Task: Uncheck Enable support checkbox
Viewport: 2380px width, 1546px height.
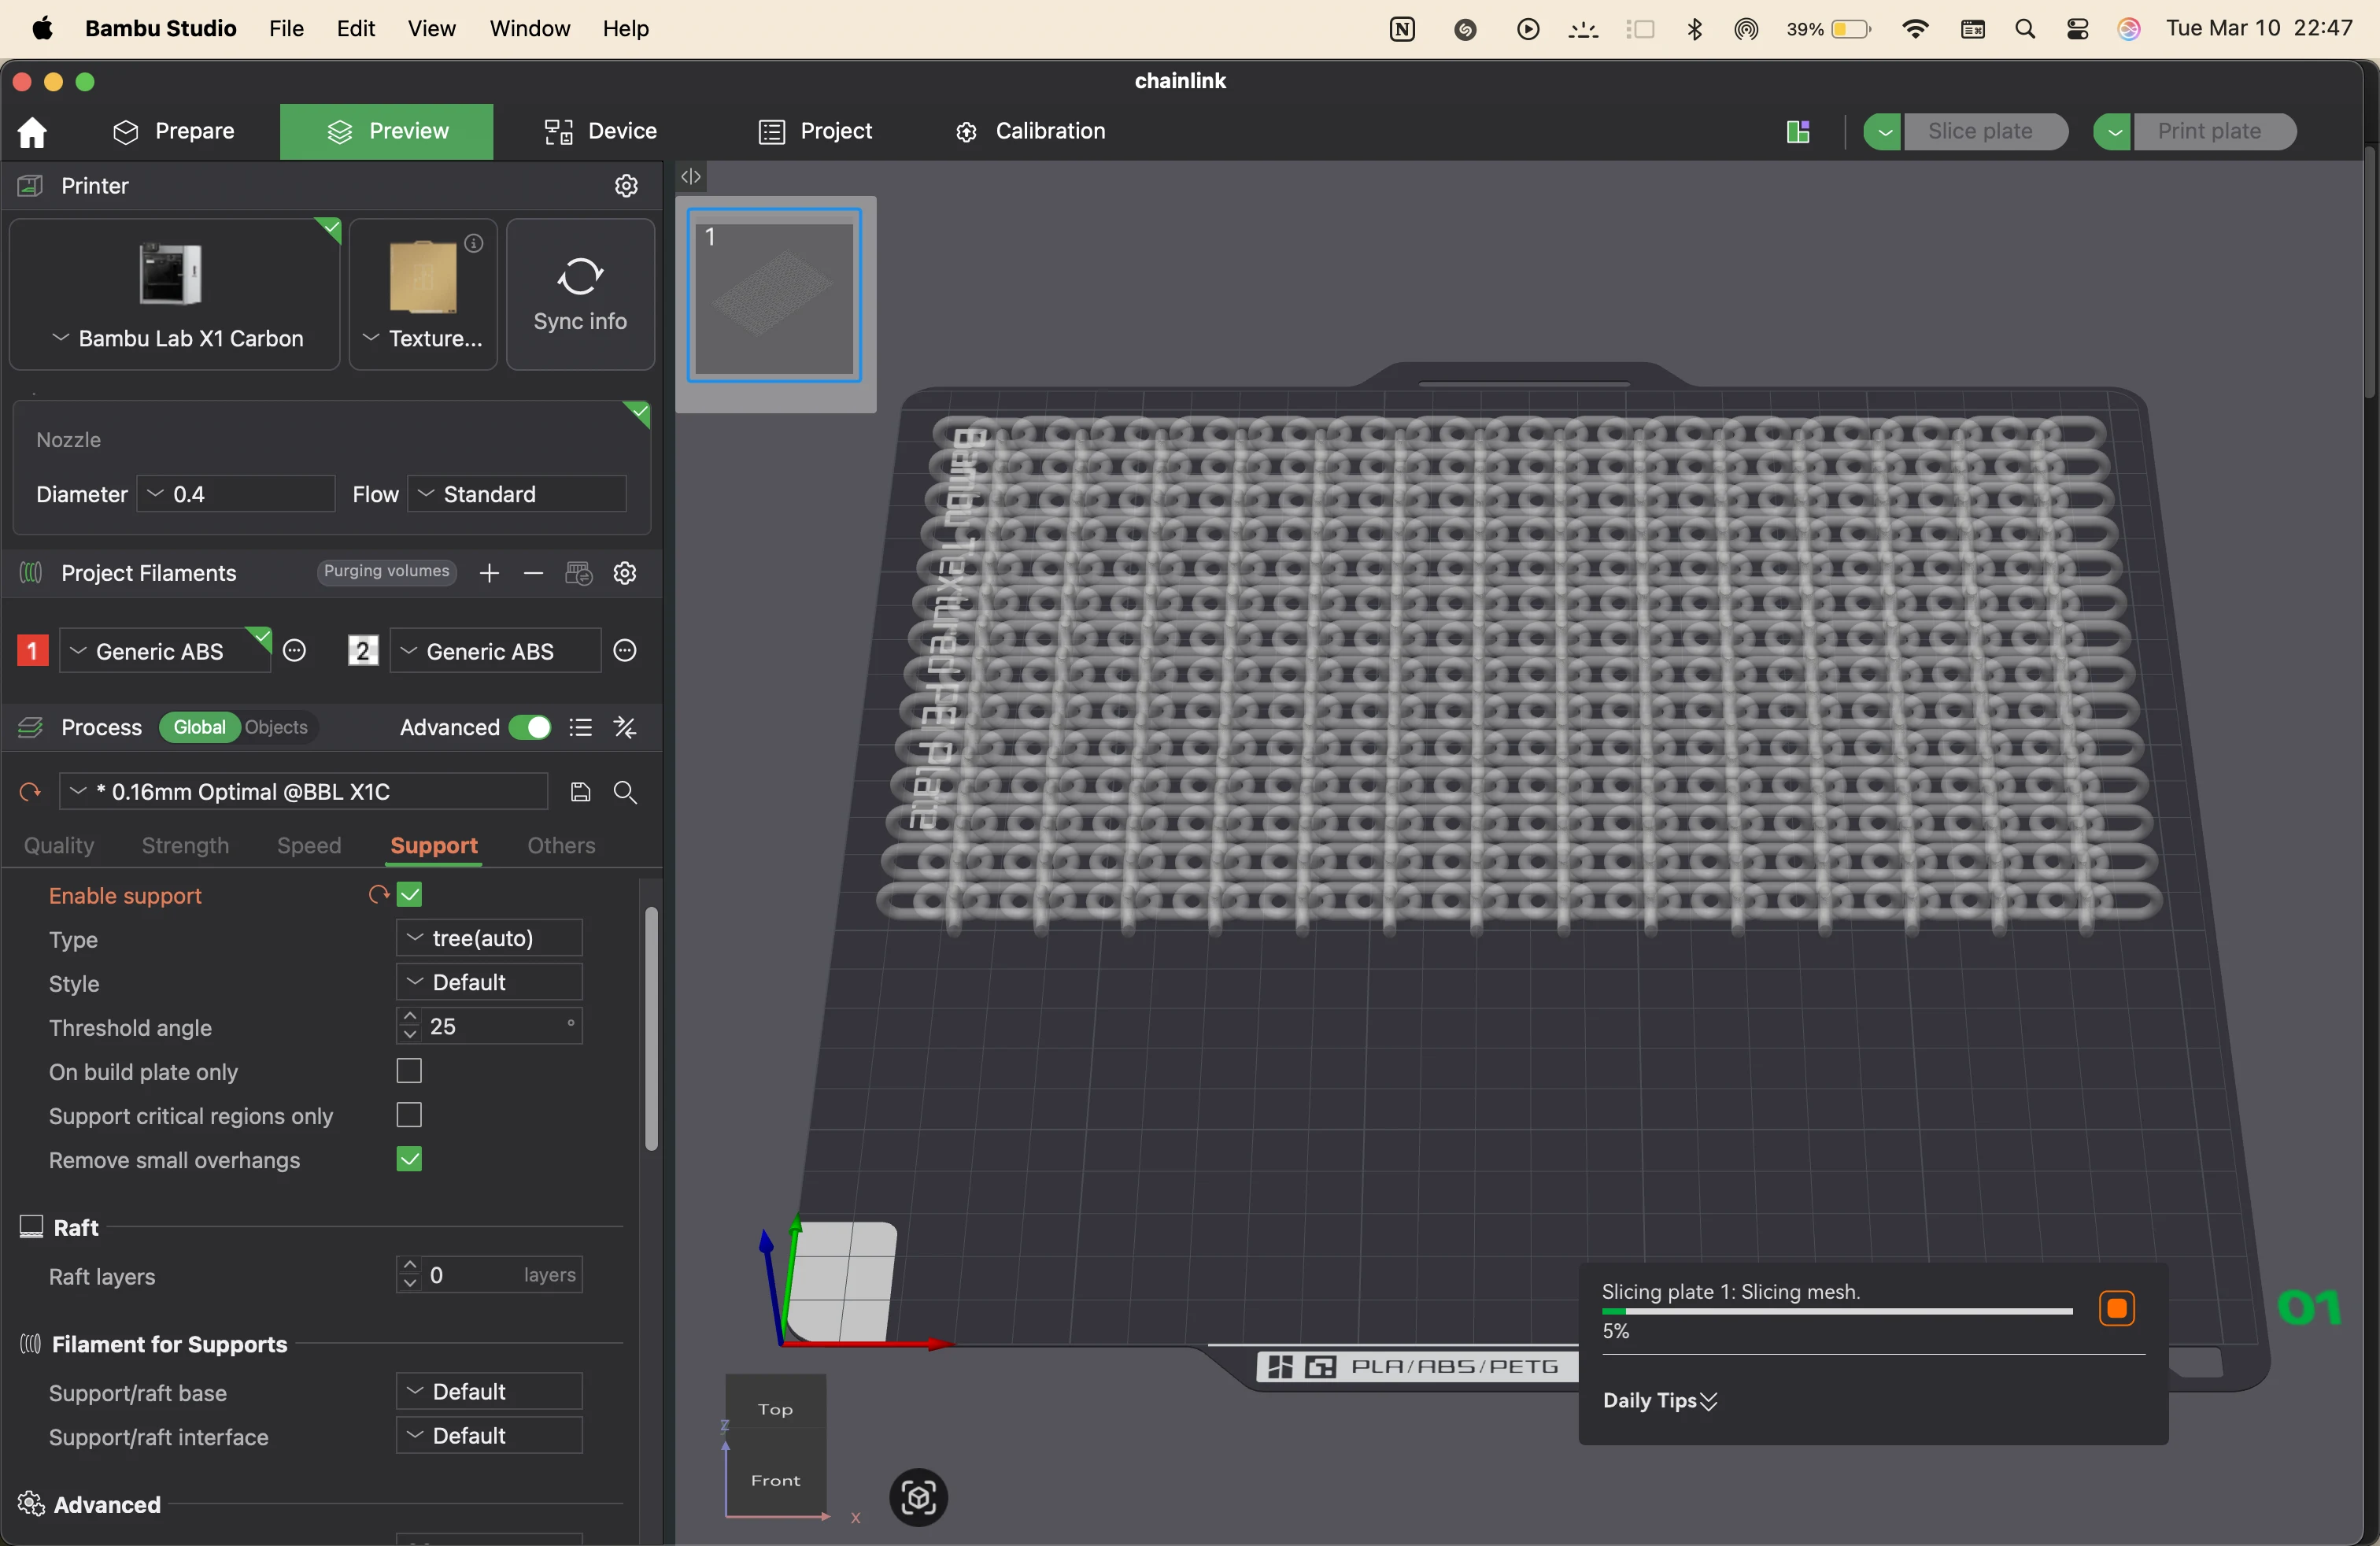Action: coord(410,895)
